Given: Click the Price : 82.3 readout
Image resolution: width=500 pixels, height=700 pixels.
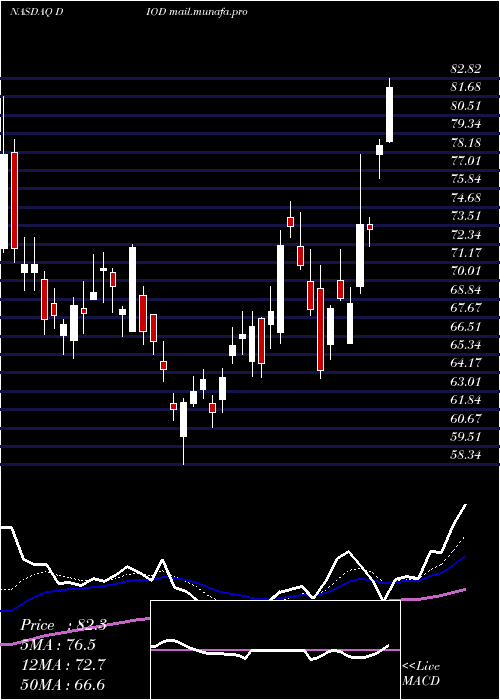Looking at the screenshot, I should point(63,625).
